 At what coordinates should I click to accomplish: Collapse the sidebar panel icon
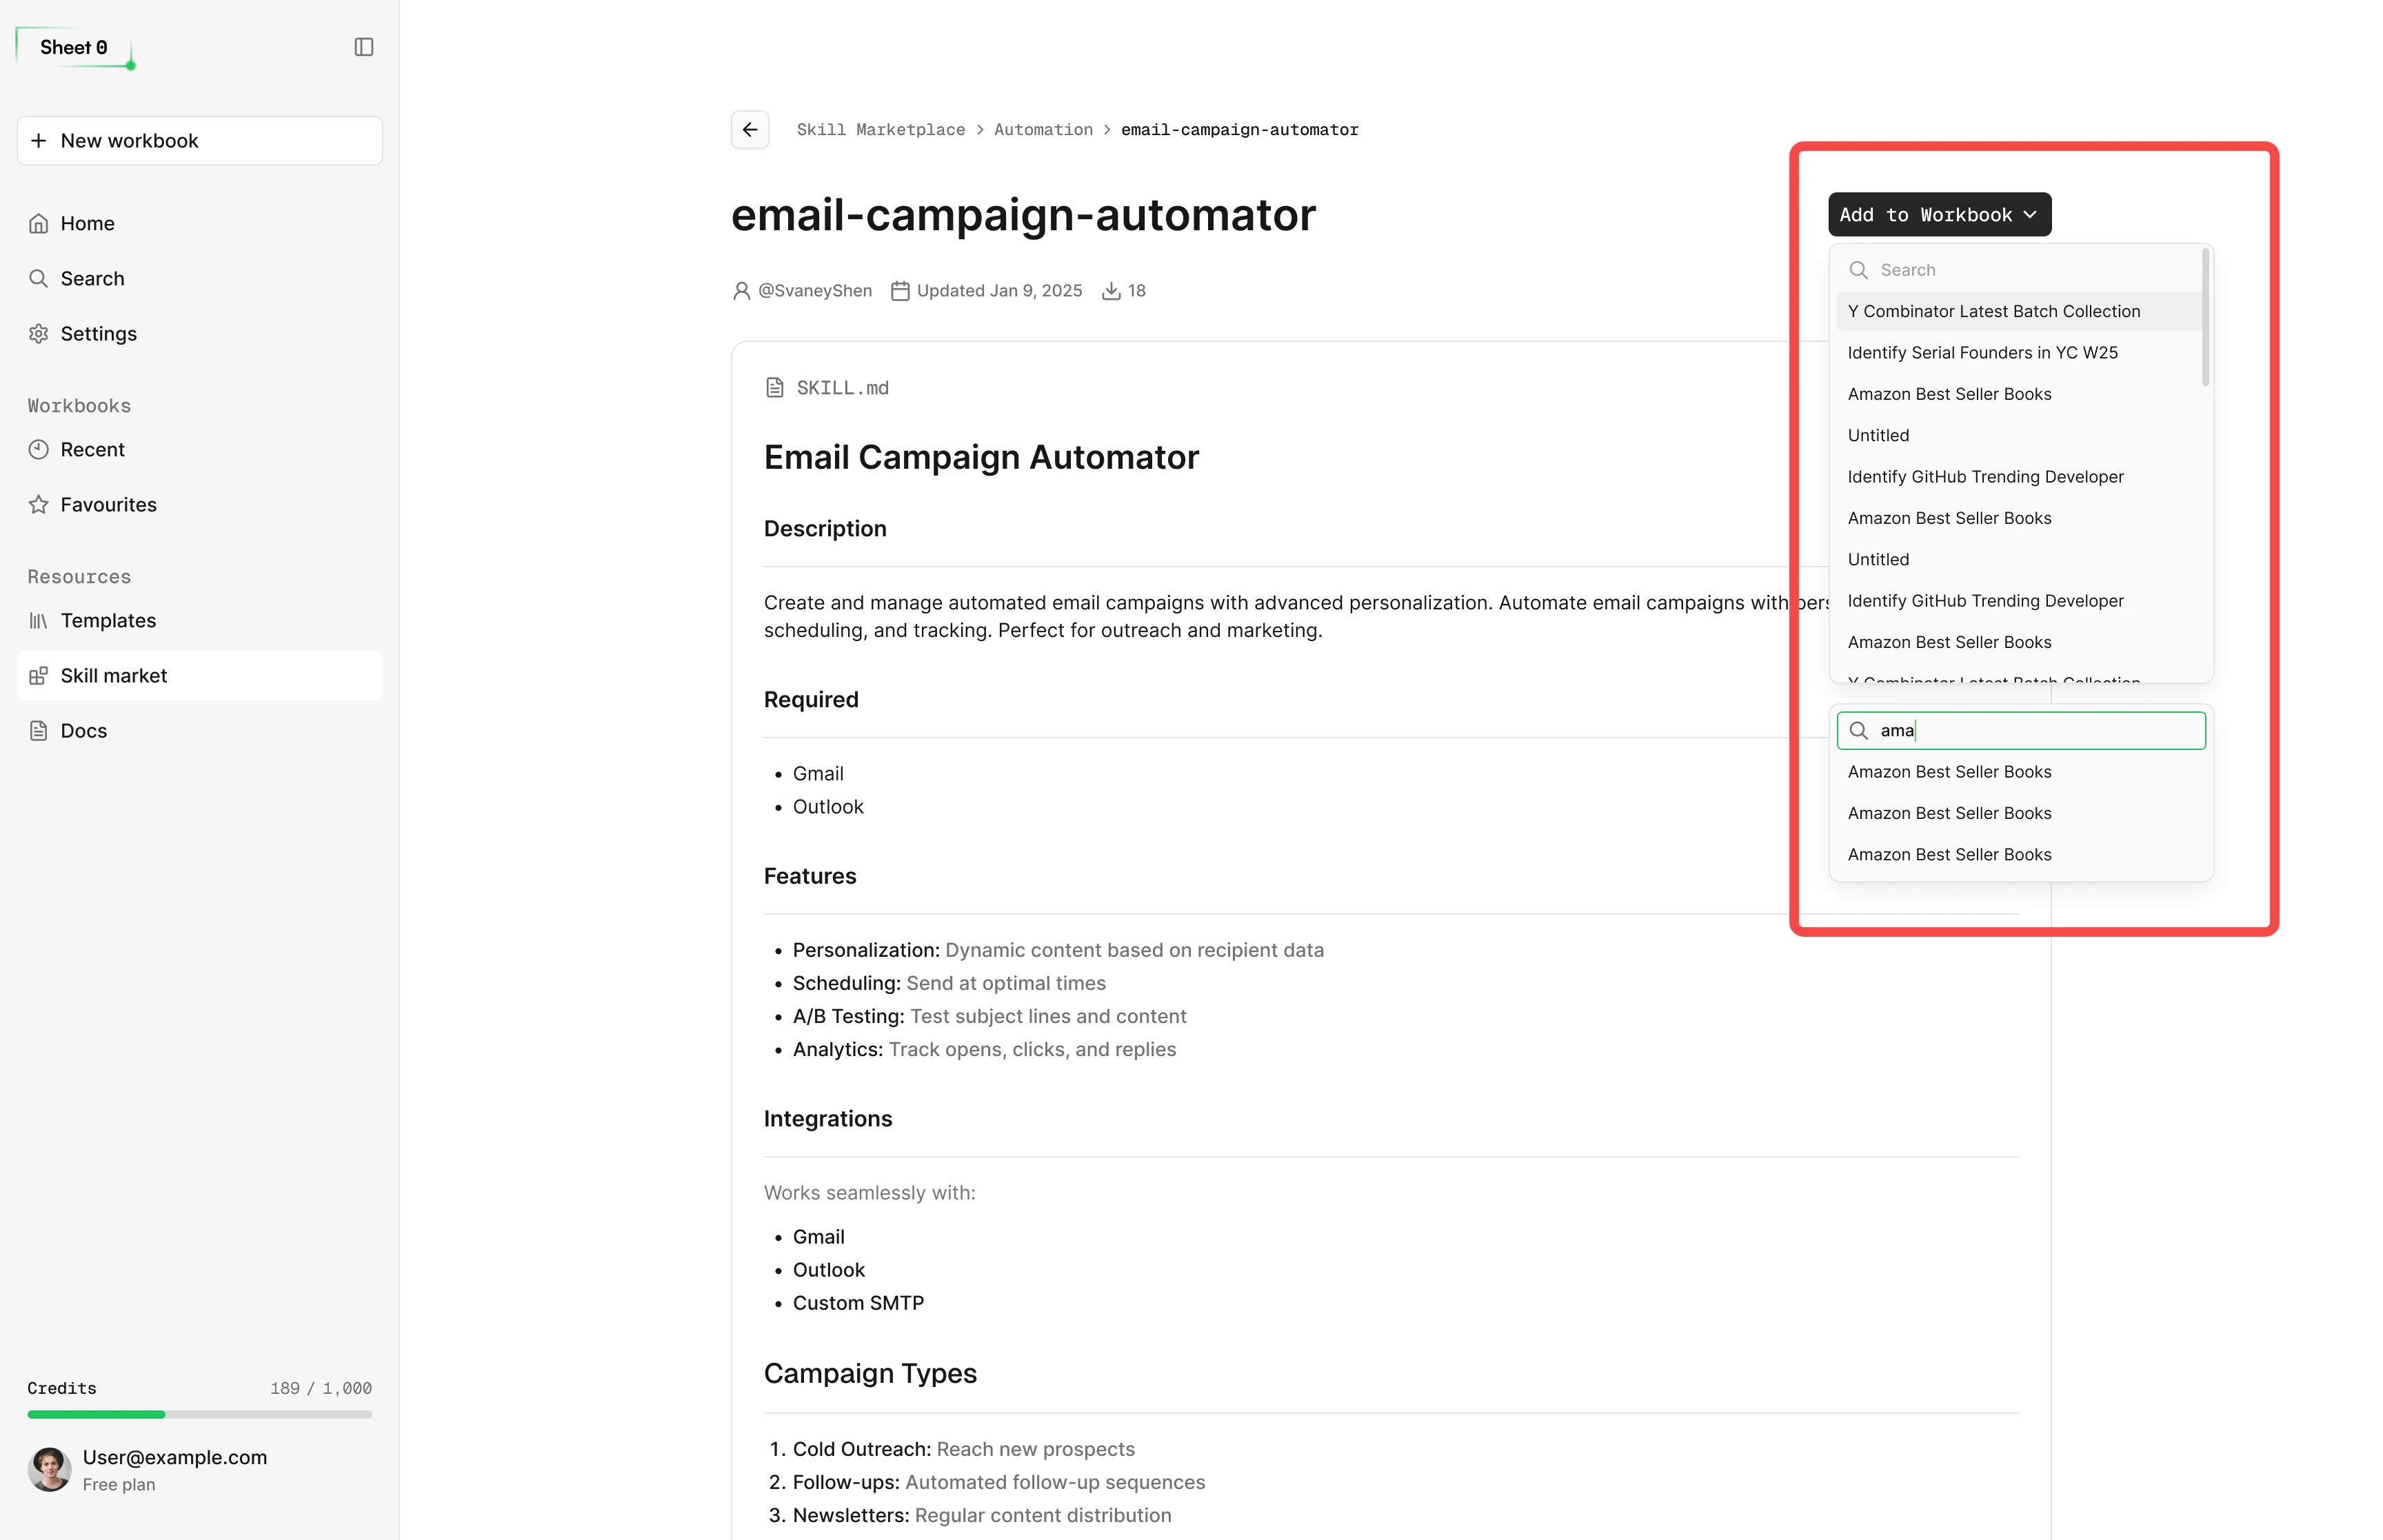(364, 47)
